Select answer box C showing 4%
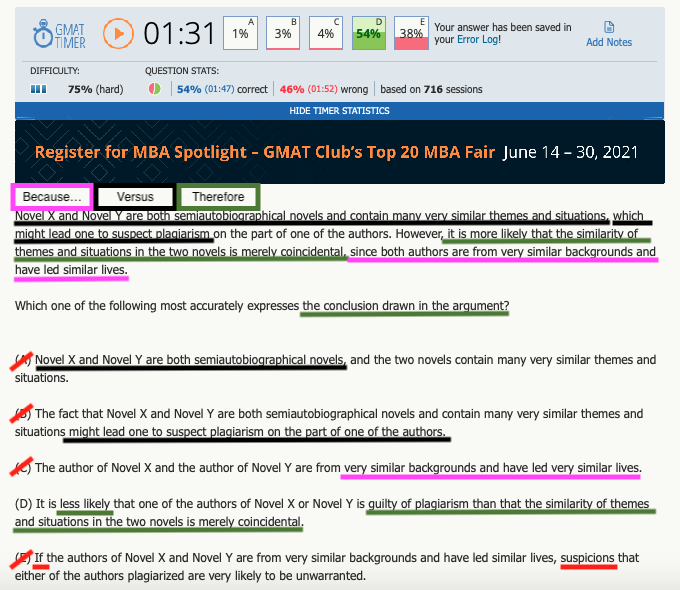The width and height of the screenshot is (680, 590). (326, 33)
